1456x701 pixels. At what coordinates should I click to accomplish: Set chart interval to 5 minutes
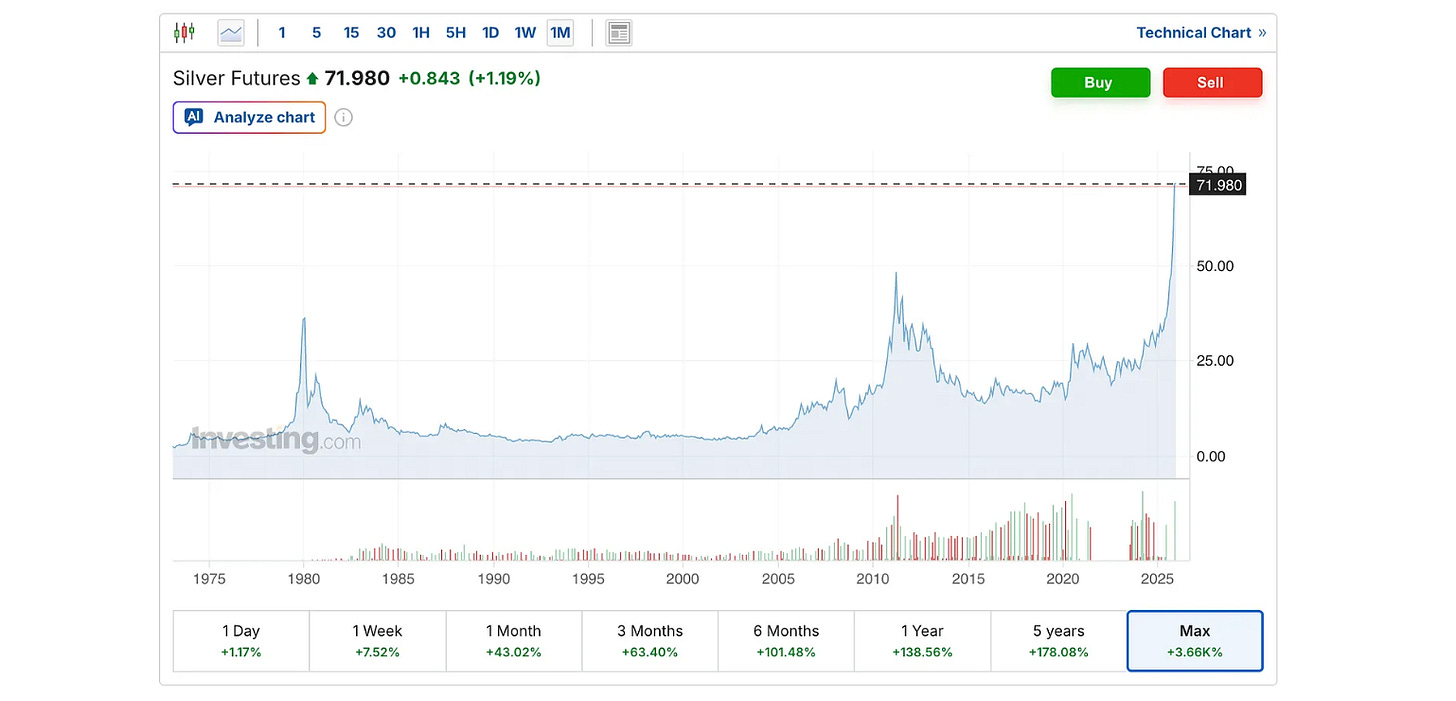click(x=316, y=33)
